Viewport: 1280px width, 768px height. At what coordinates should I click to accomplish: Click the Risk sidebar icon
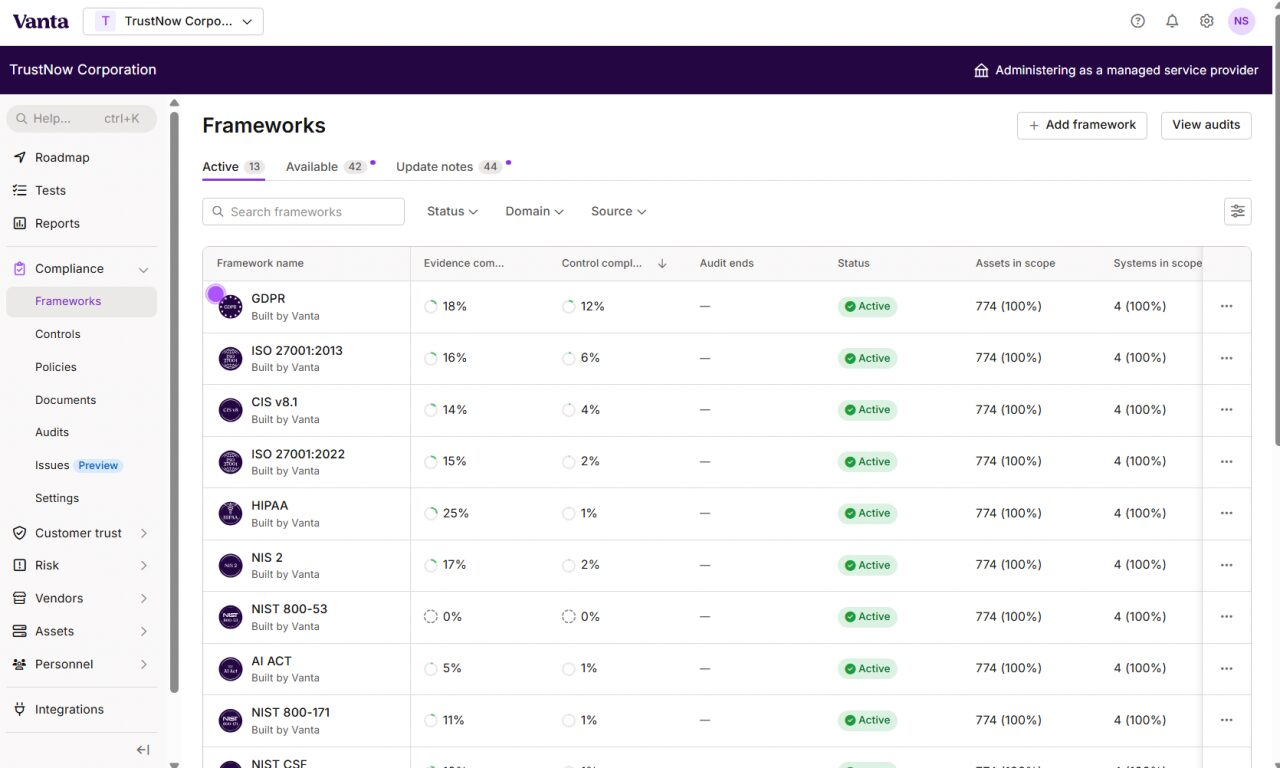point(19,565)
